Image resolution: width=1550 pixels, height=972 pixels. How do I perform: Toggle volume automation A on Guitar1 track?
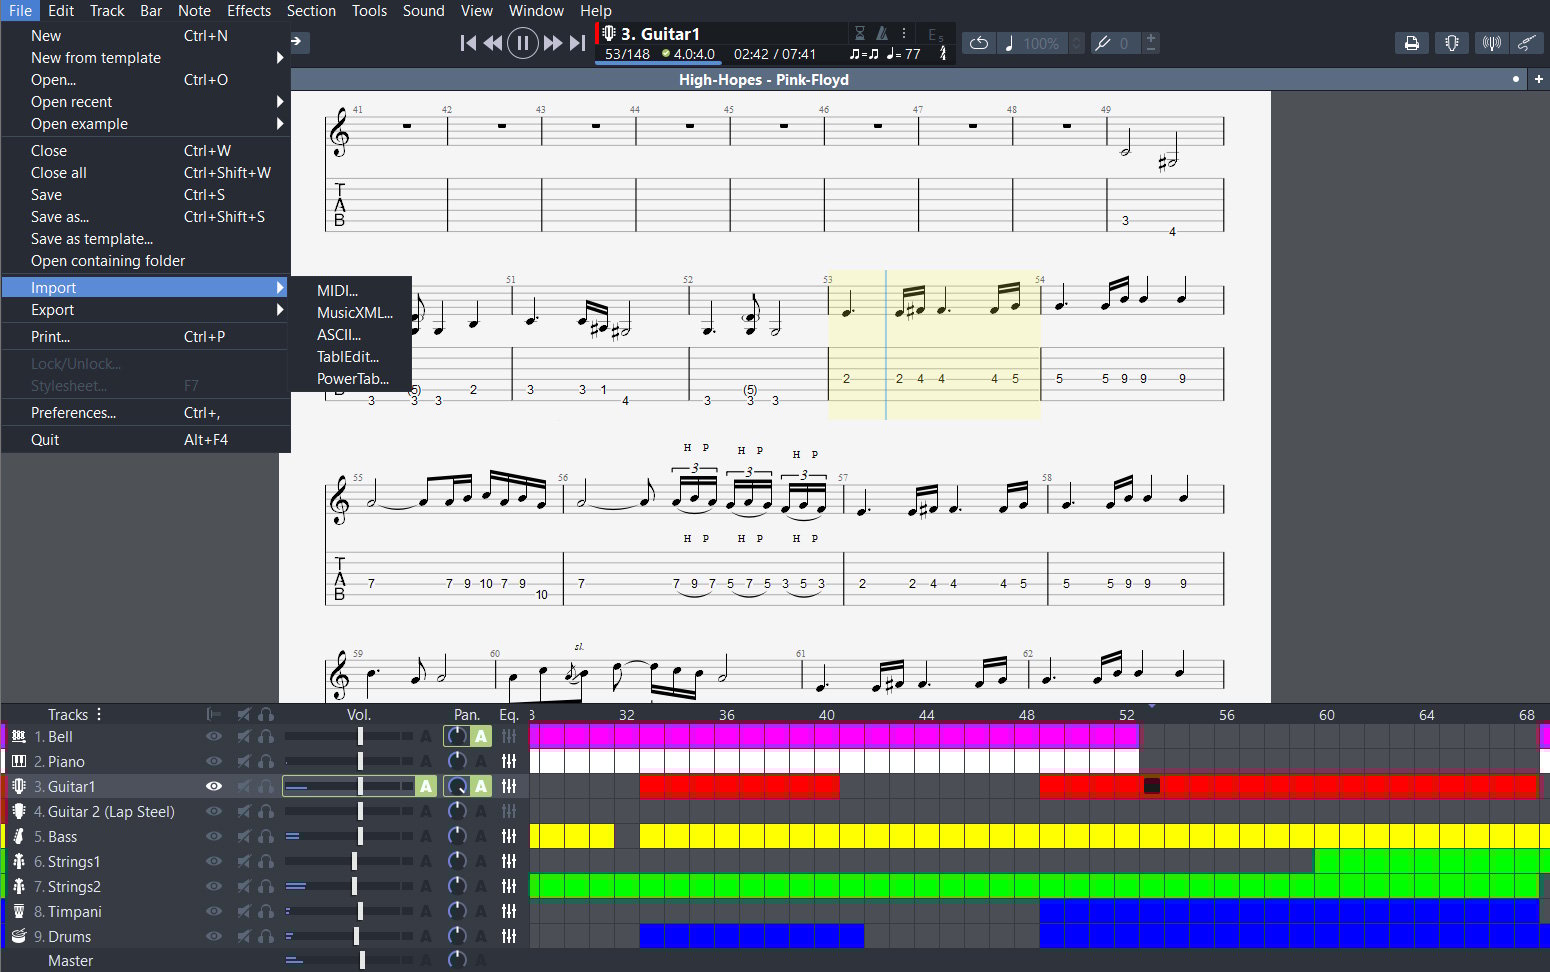coord(426,786)
